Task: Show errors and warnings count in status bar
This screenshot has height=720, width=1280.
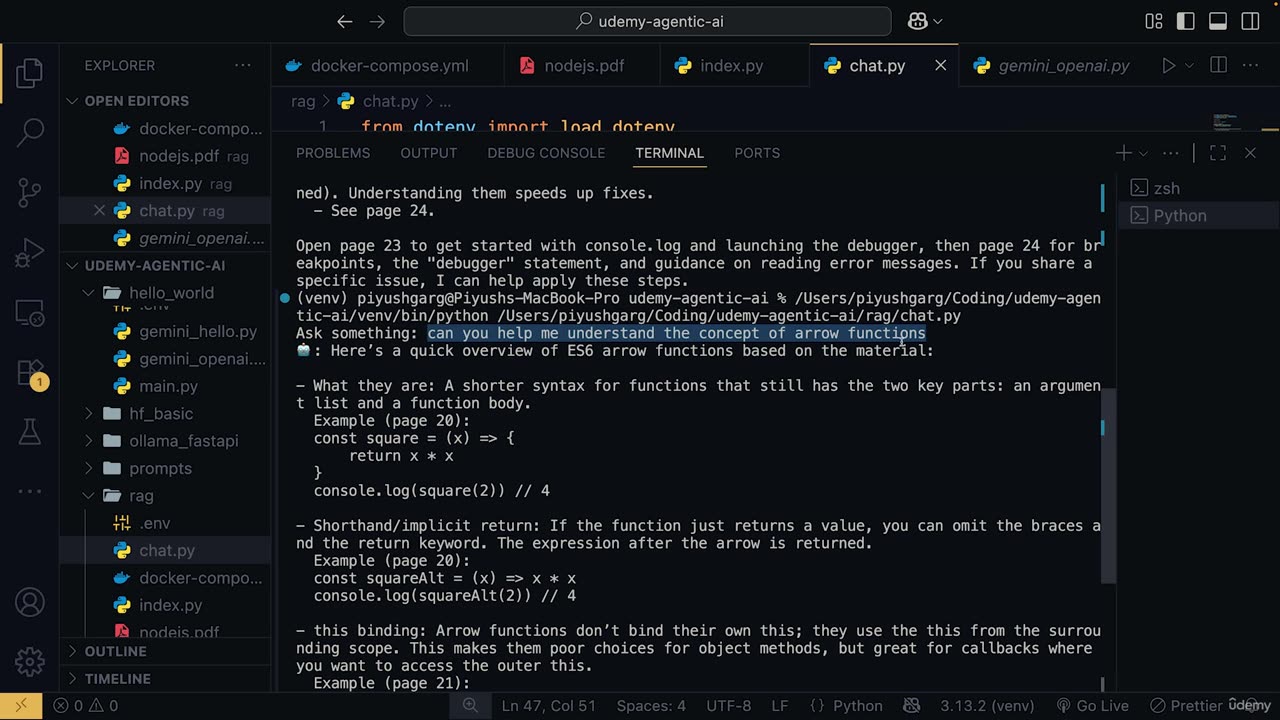Action: (86, 705)
